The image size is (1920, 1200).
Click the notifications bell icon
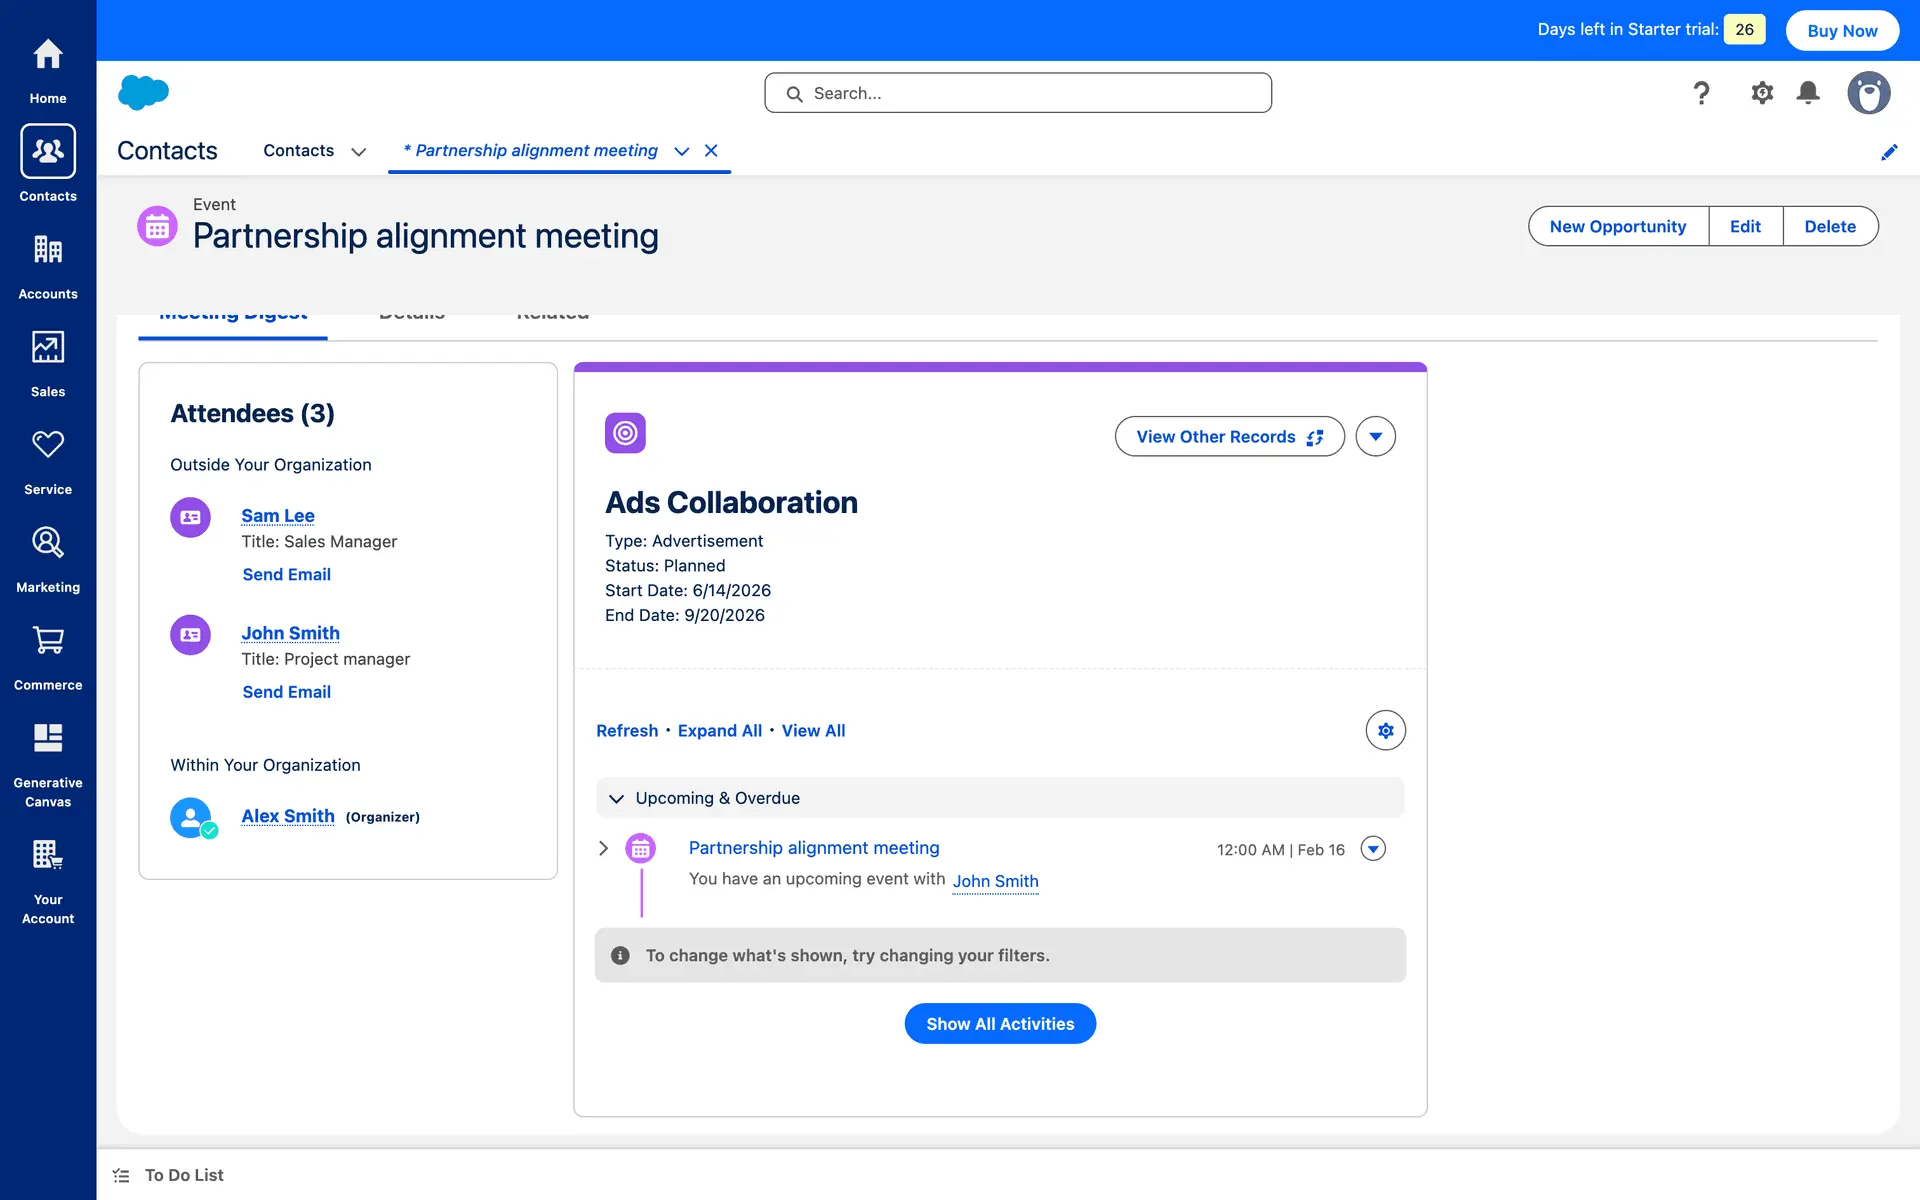pos(1808,93)
